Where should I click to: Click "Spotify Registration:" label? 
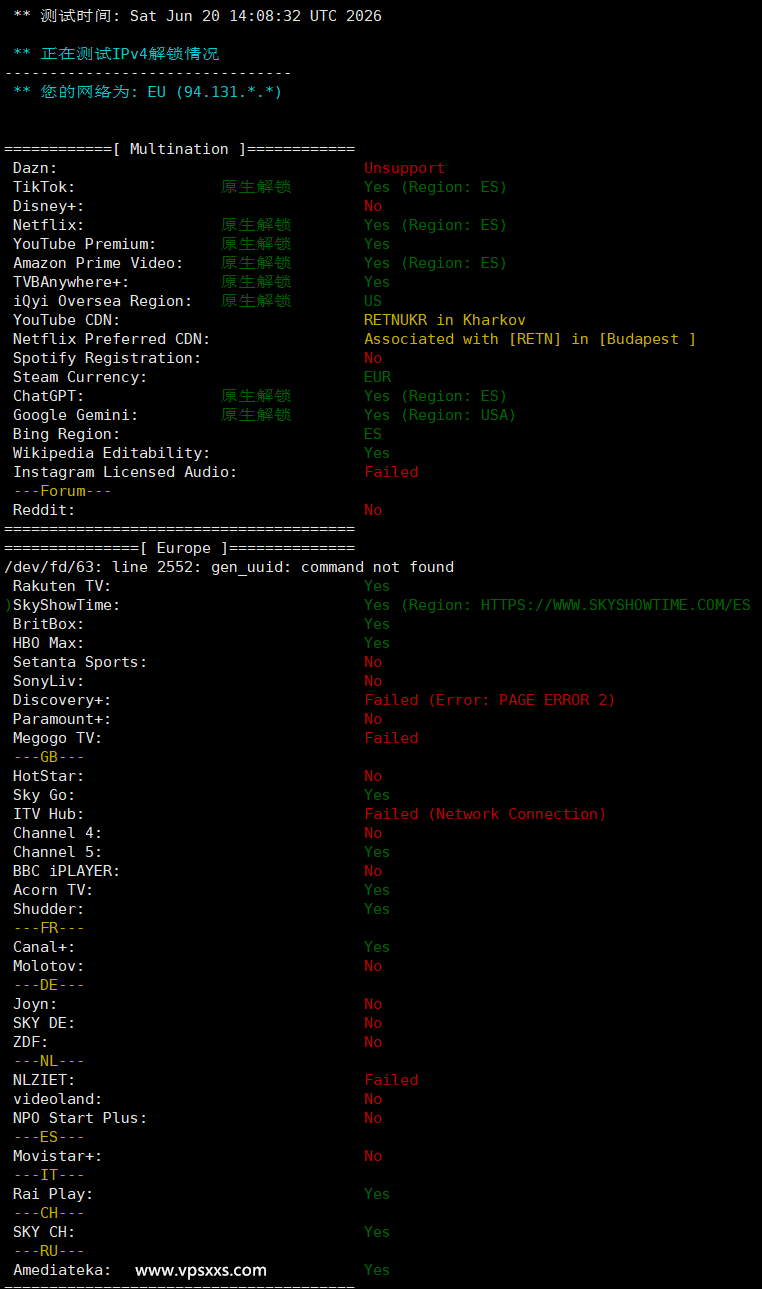click(x=107, y=358)
